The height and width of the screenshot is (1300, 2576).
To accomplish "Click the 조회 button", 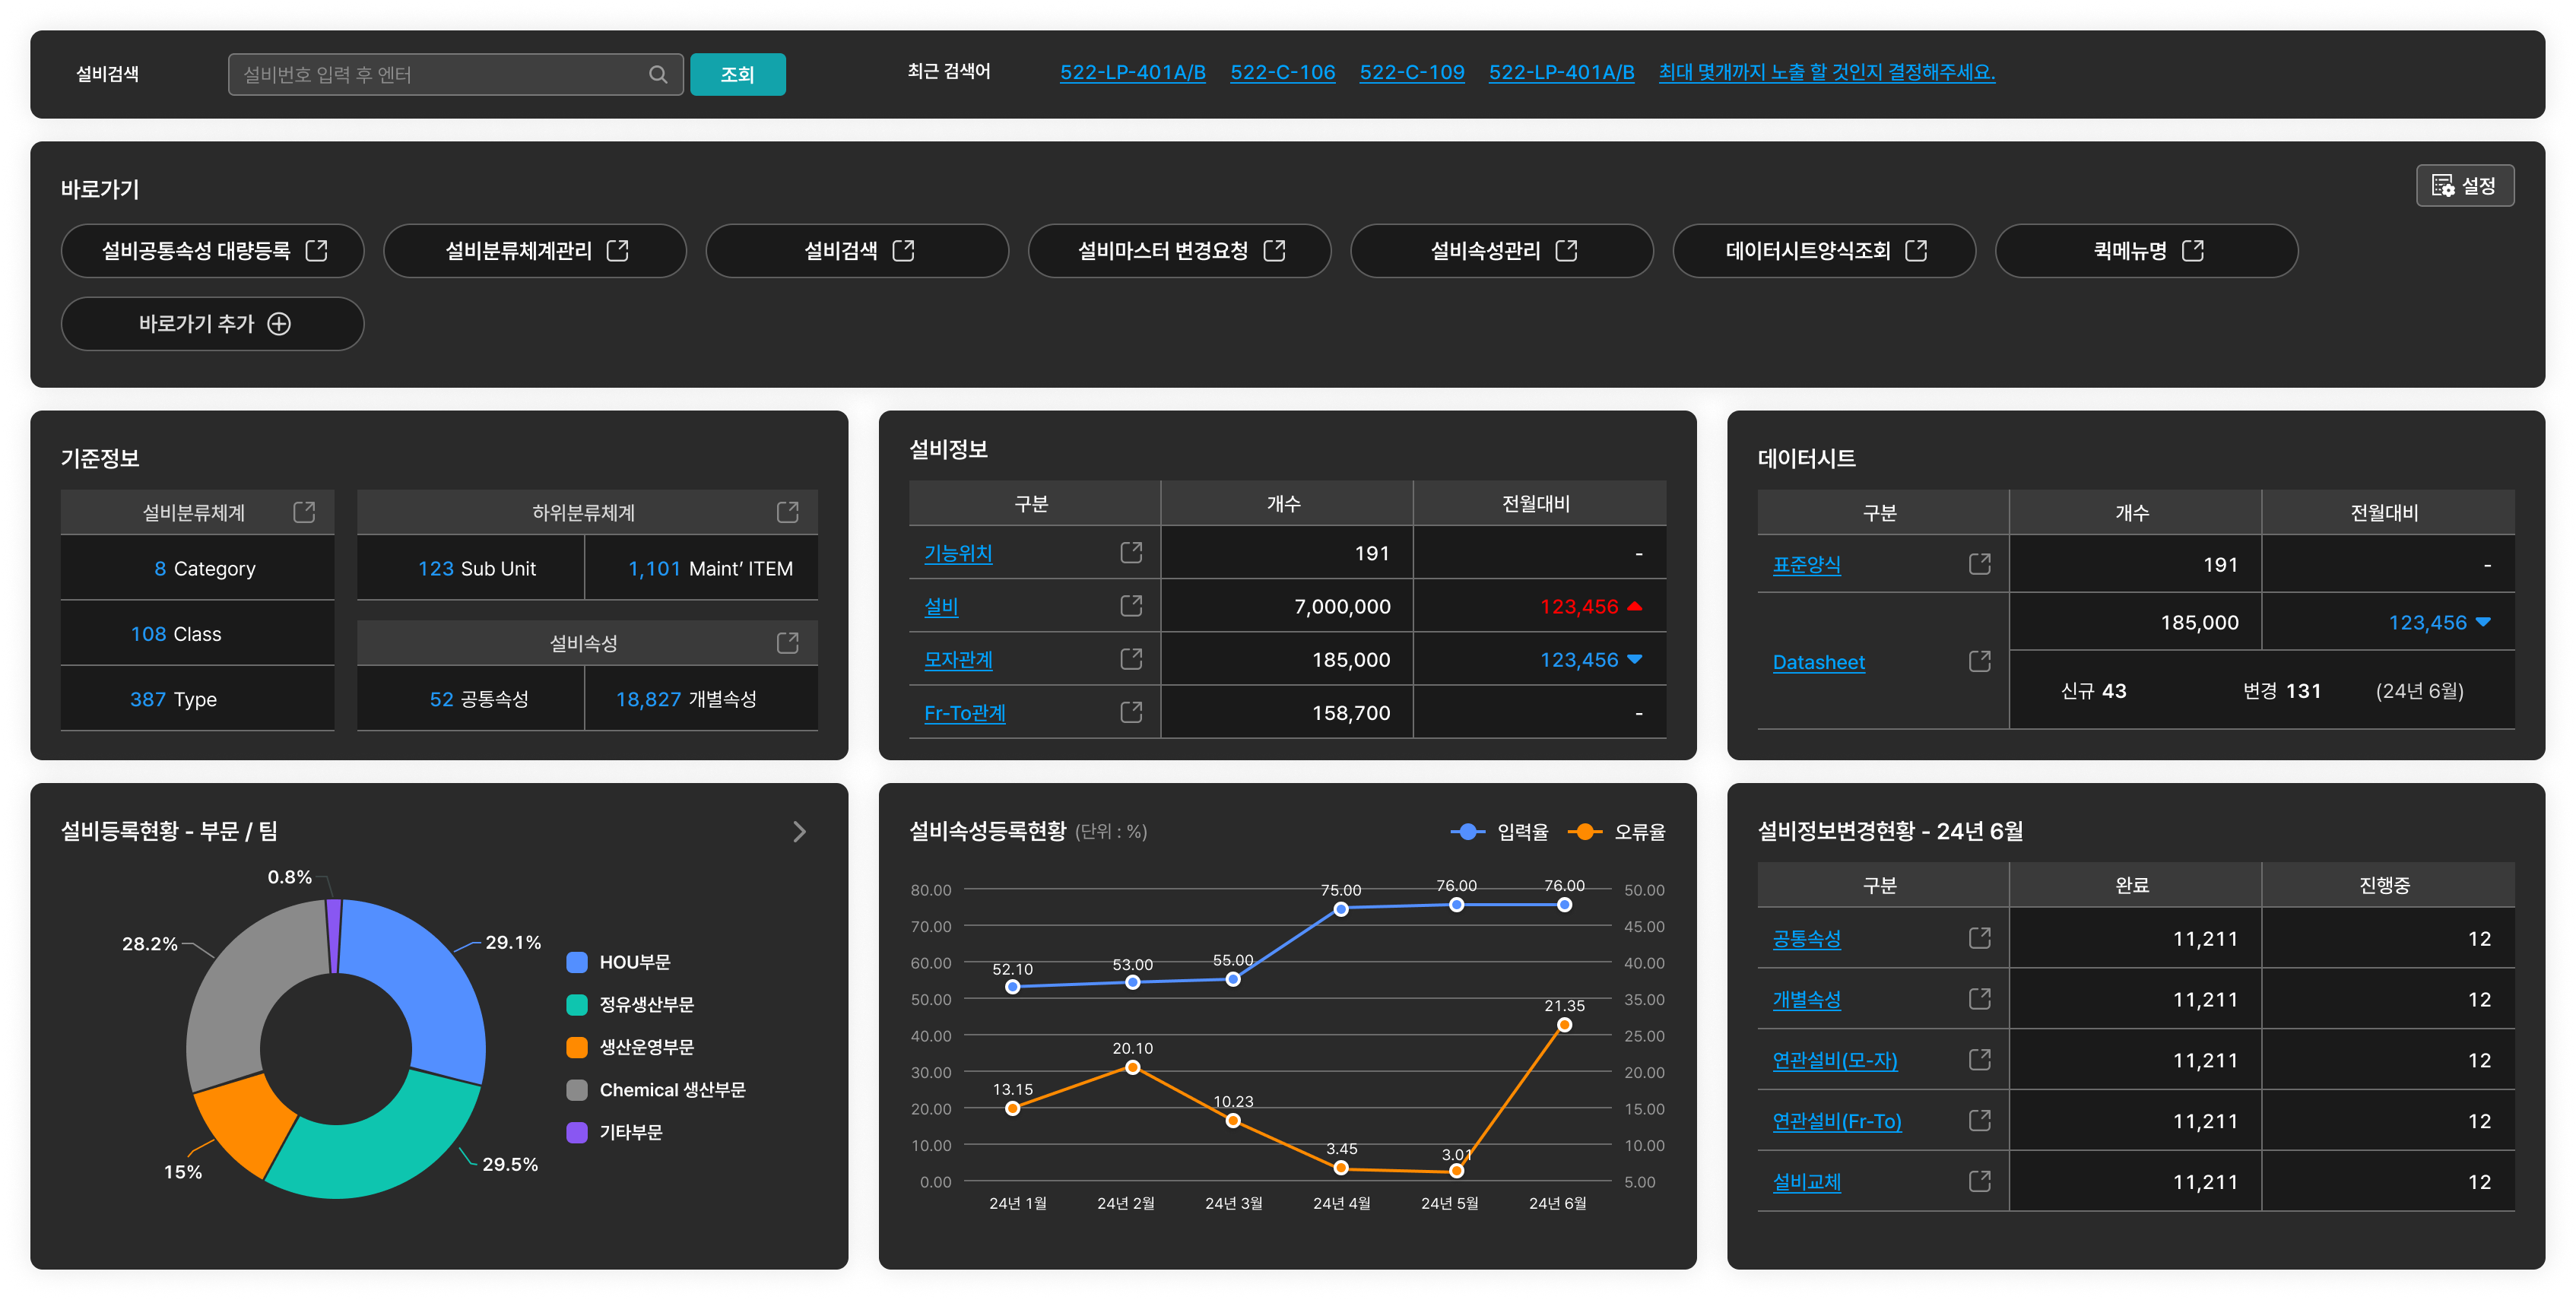I will 737,74.
